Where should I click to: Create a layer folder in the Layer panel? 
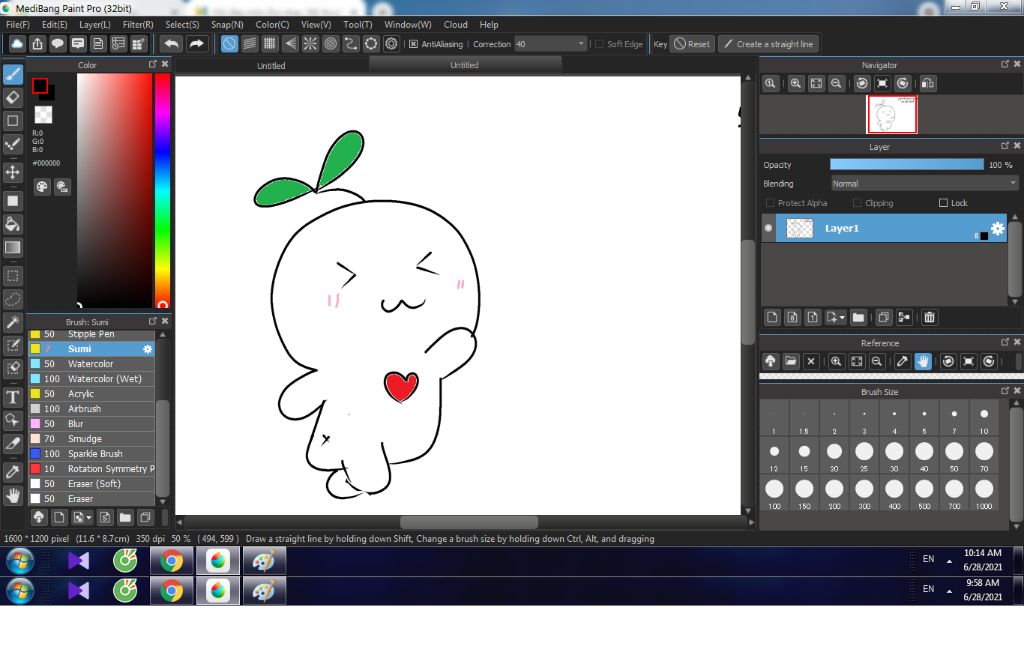(858, 317)
